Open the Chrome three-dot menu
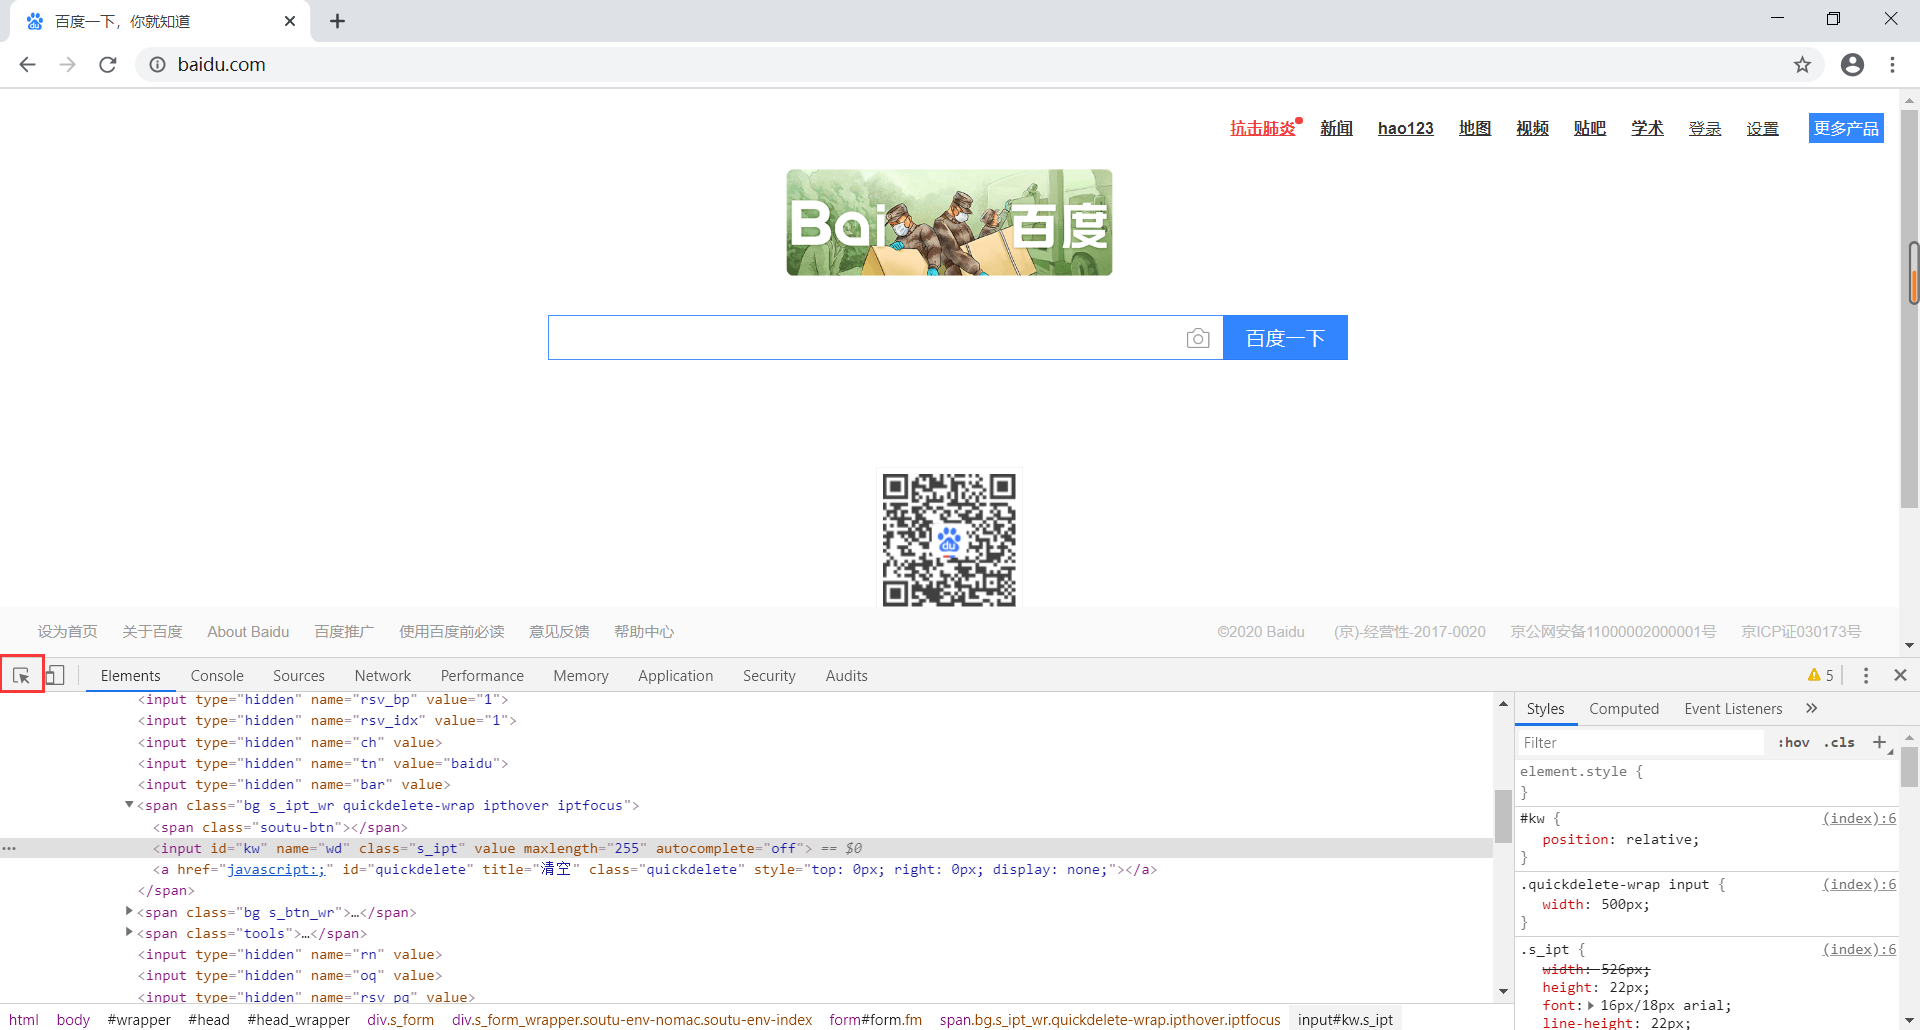Viewport: 1920px width, 1030px height. point(1892,65)
